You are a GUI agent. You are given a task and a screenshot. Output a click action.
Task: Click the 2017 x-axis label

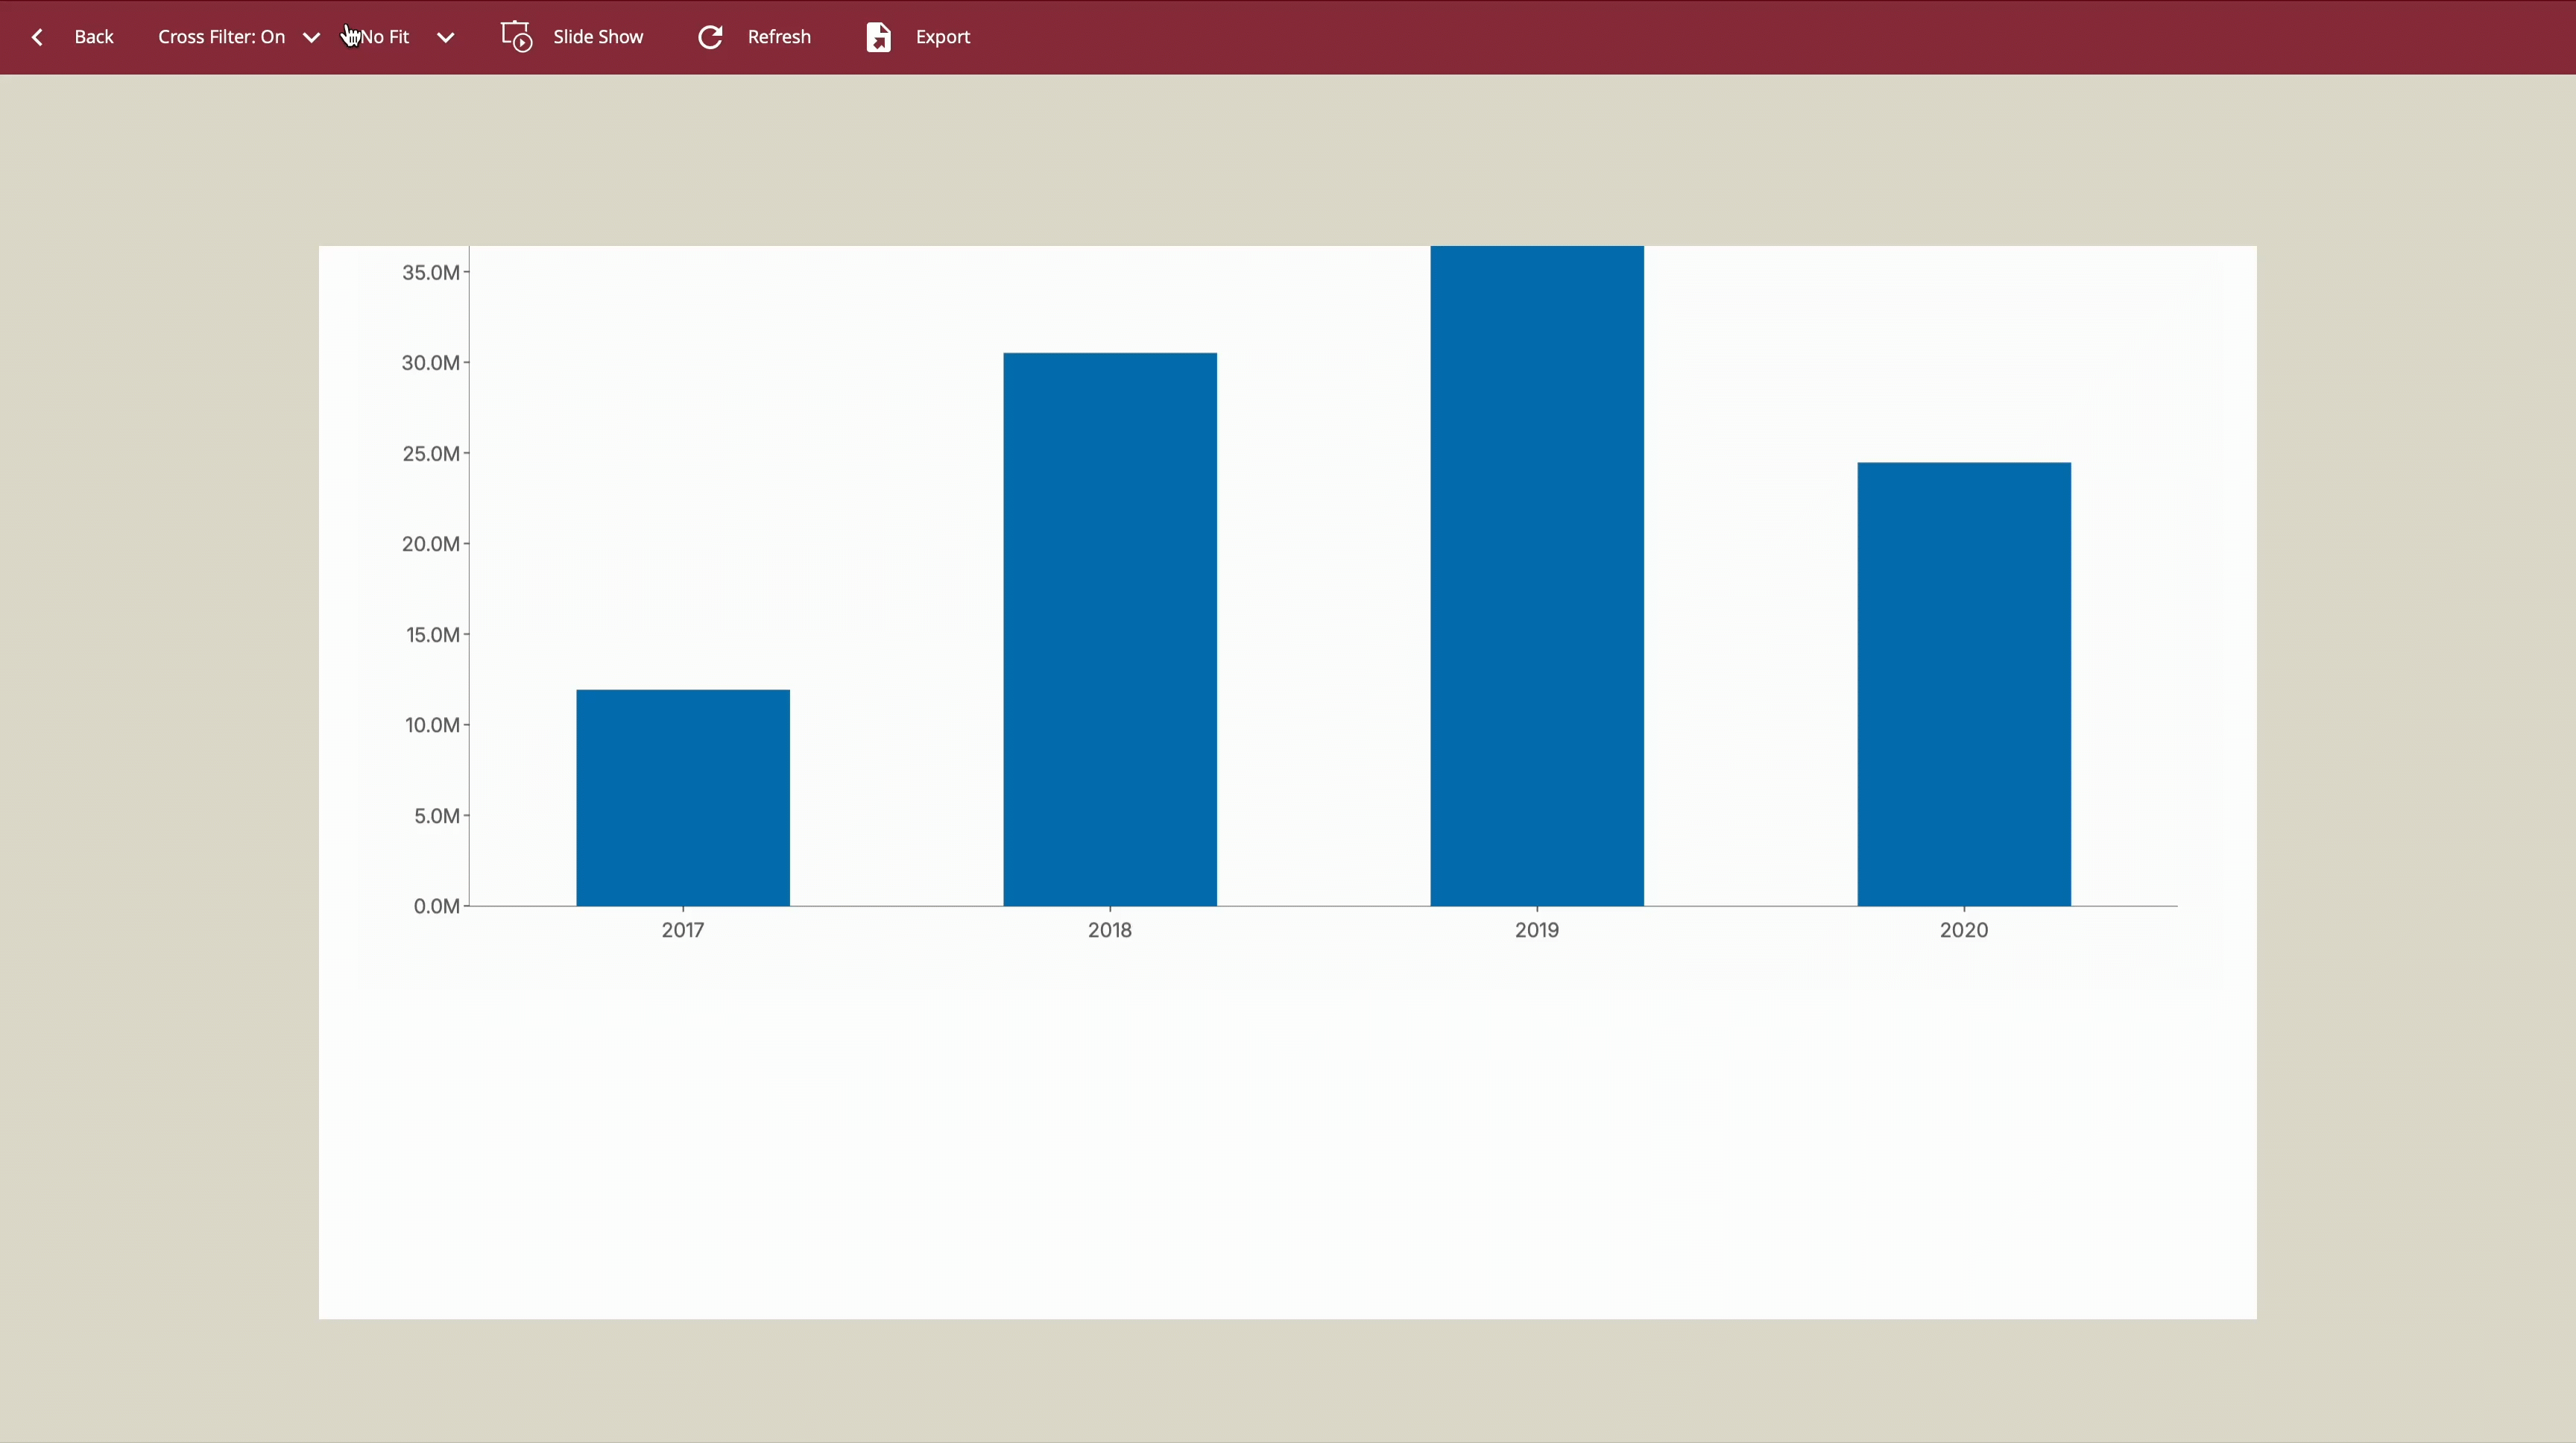683,930
